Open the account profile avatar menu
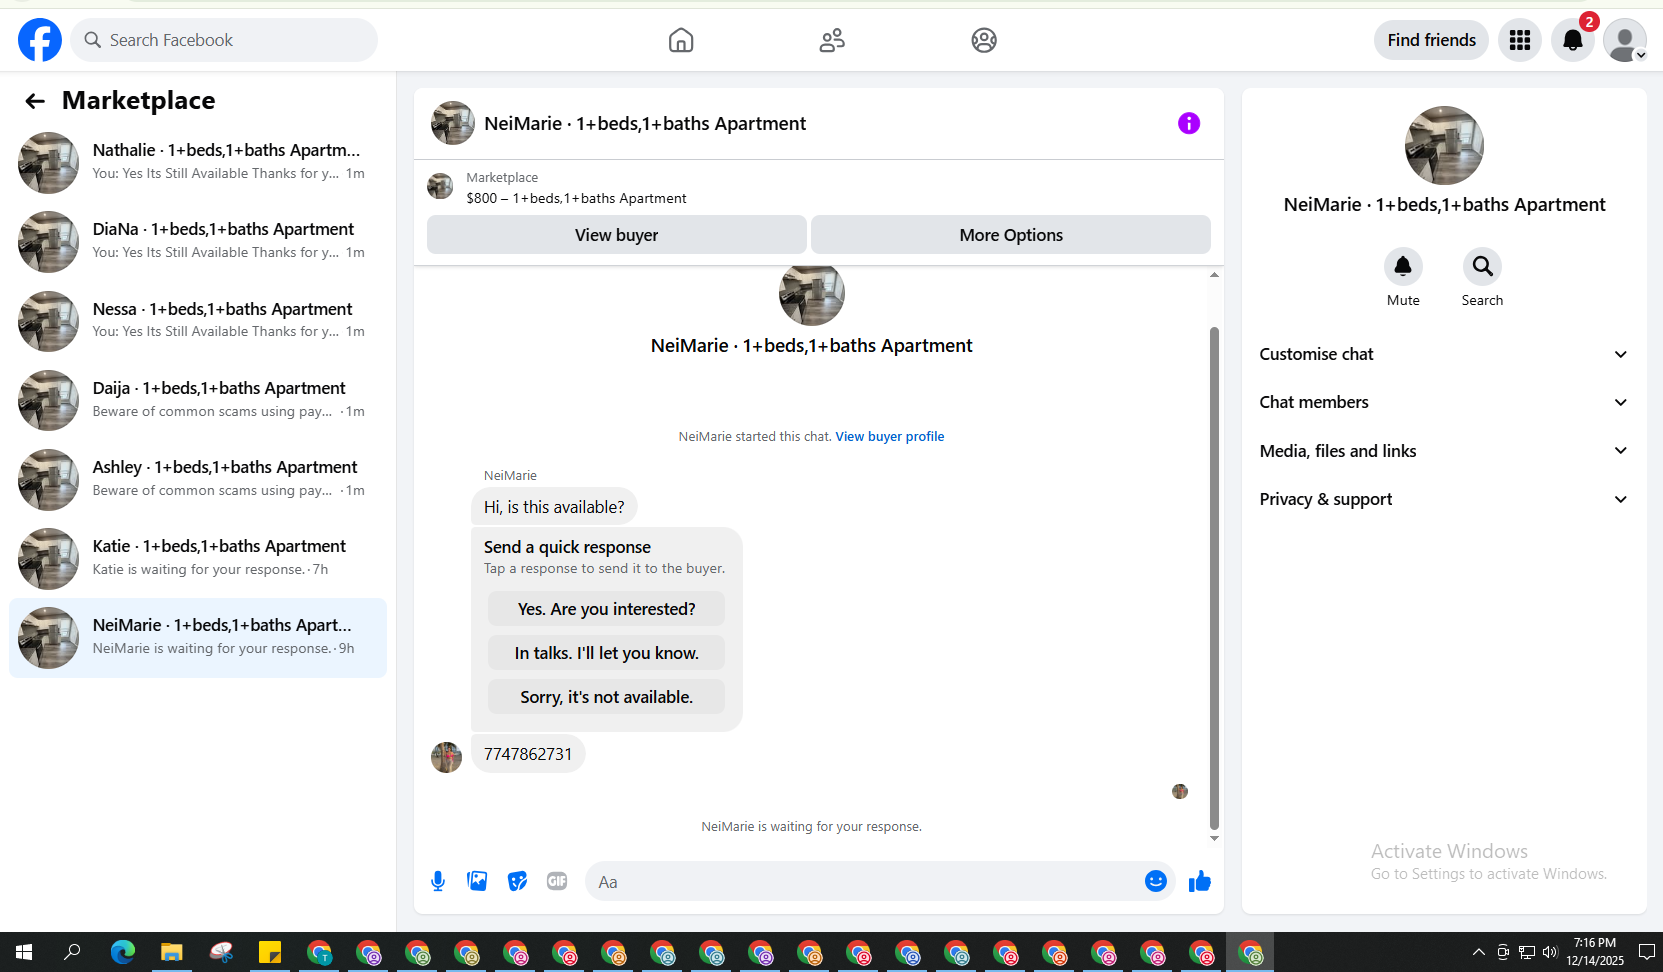 1625,40
